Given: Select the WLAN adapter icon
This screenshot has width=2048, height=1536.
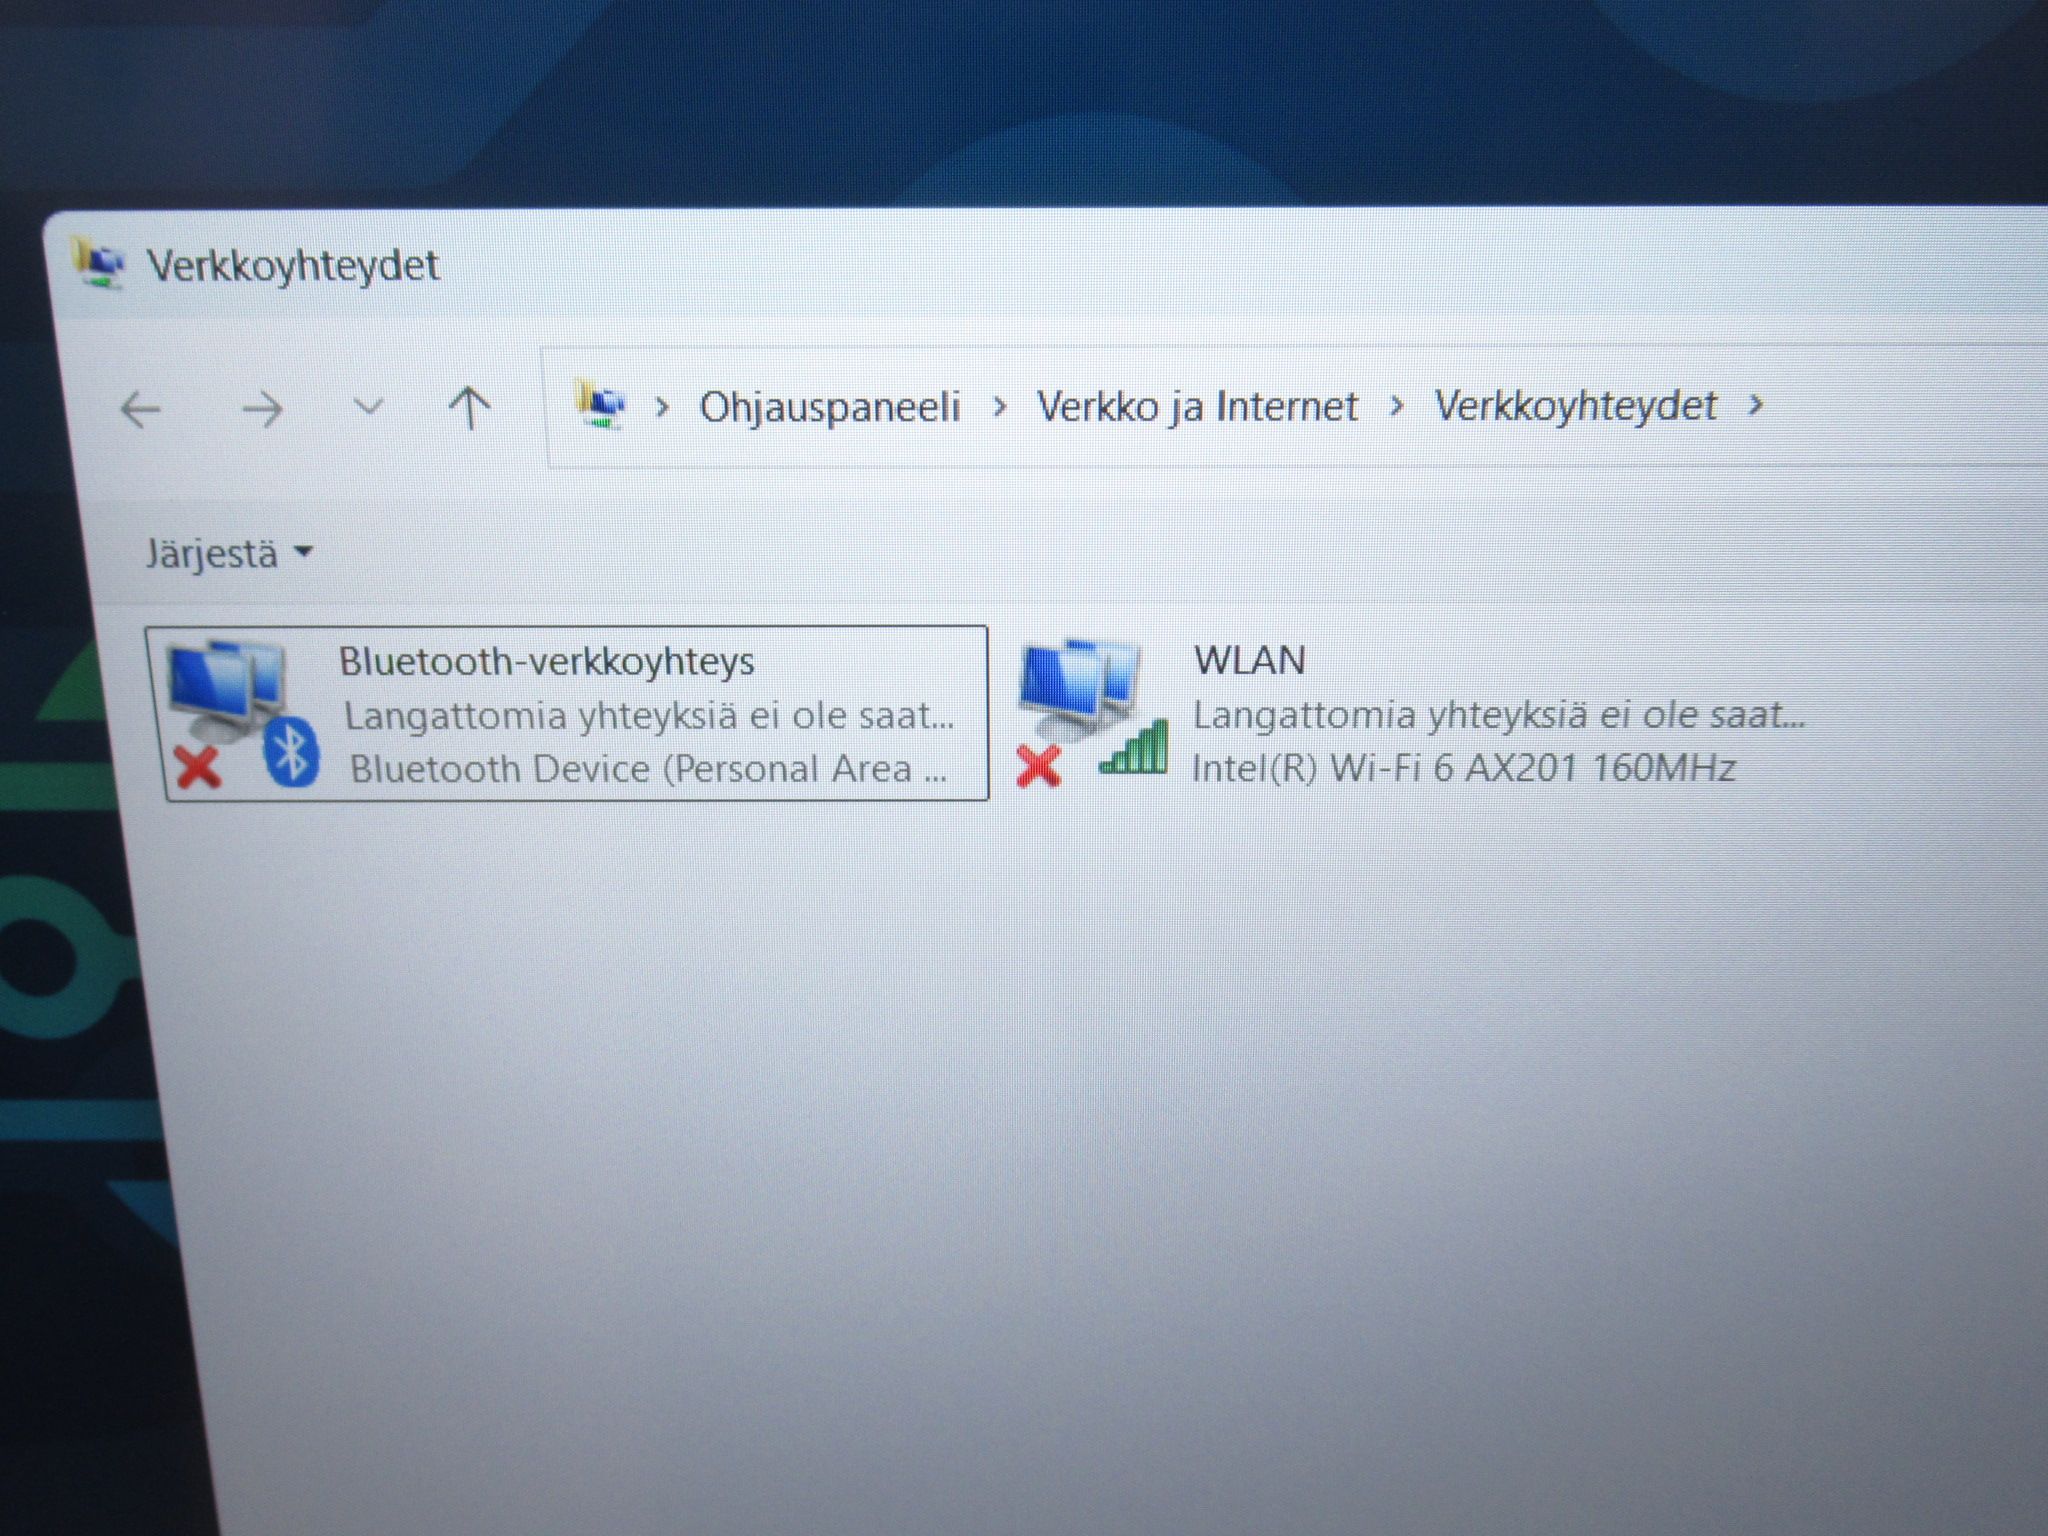Looking at the screenshot, I should [x=1090, y=713].
